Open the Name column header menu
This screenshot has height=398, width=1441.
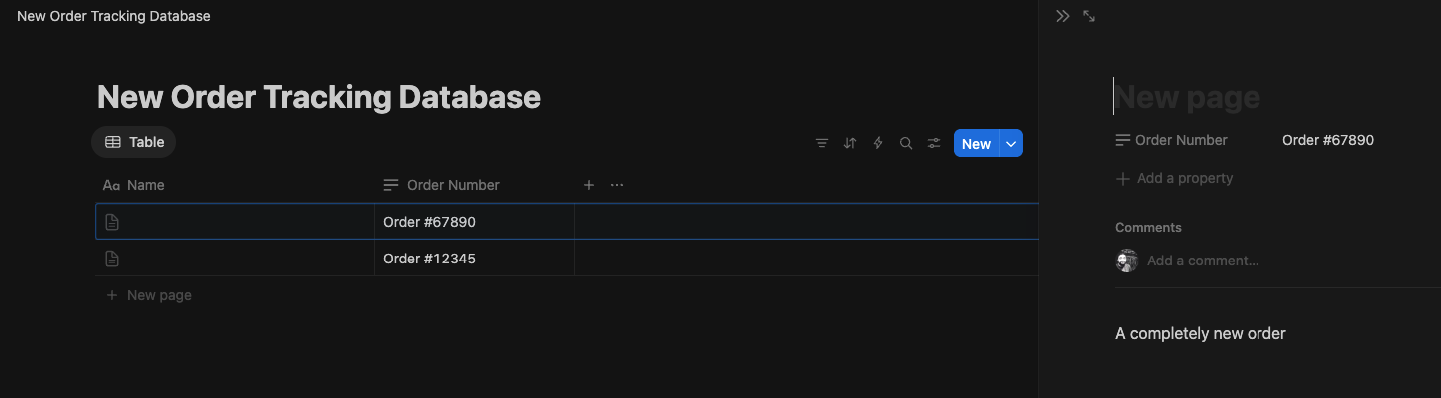(234, 185)
